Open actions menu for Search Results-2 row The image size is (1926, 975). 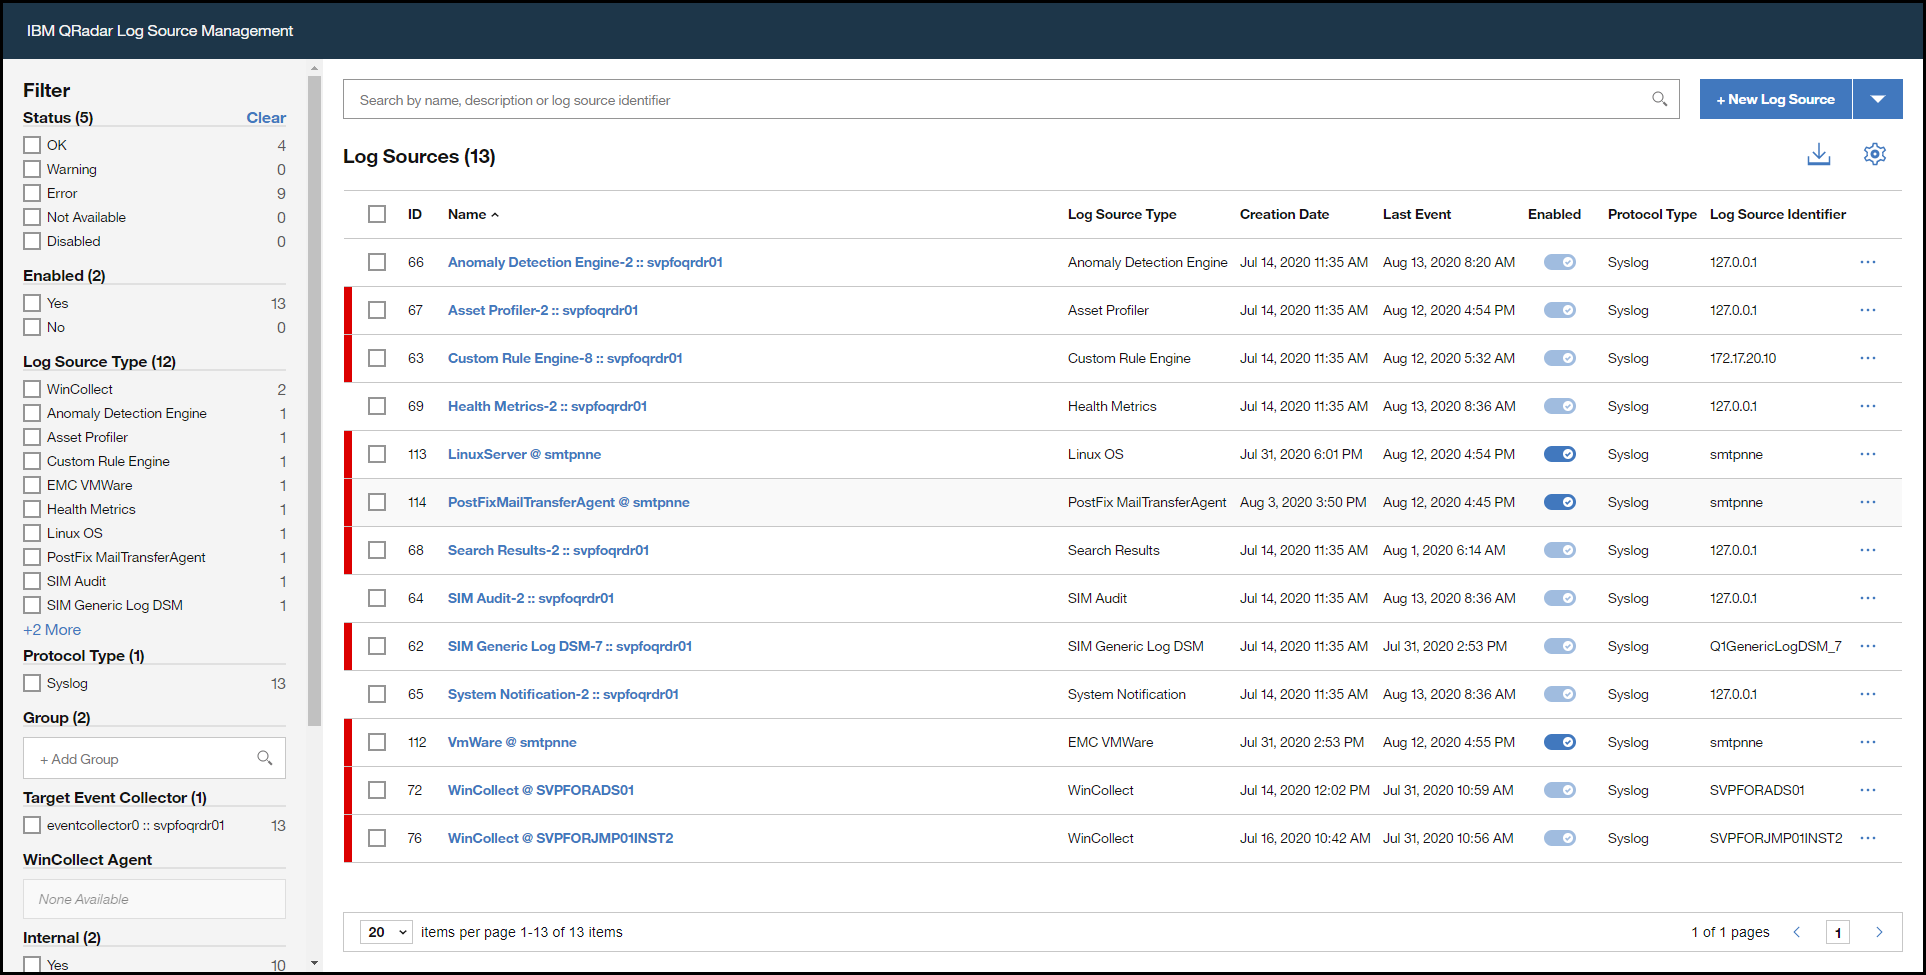point(1868,550)
